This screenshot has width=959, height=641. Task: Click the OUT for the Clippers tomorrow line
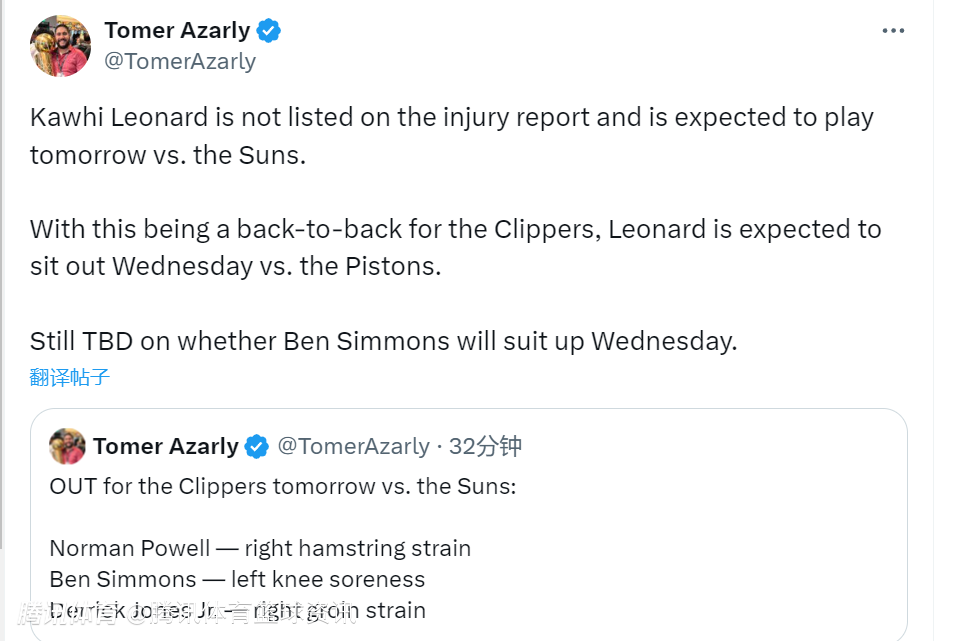[x=283, y=487]
